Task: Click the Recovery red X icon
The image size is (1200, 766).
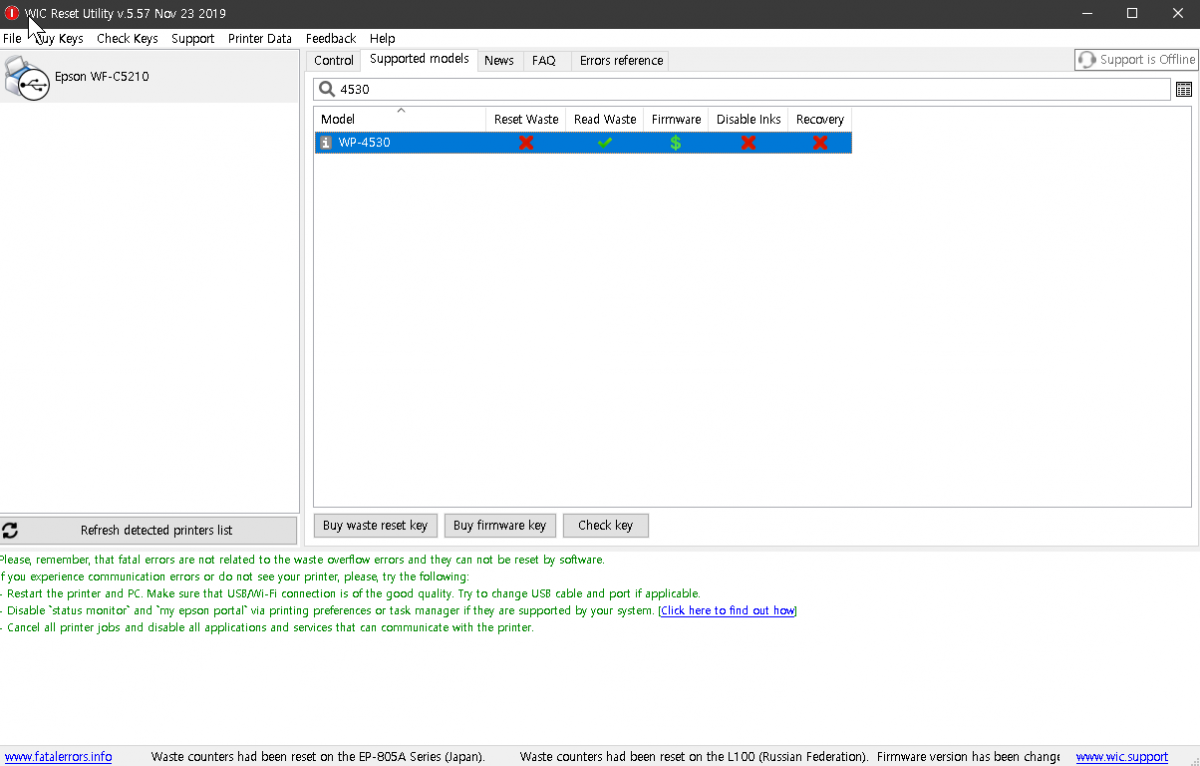Action: pyautogui.click(x=820, y=143)
